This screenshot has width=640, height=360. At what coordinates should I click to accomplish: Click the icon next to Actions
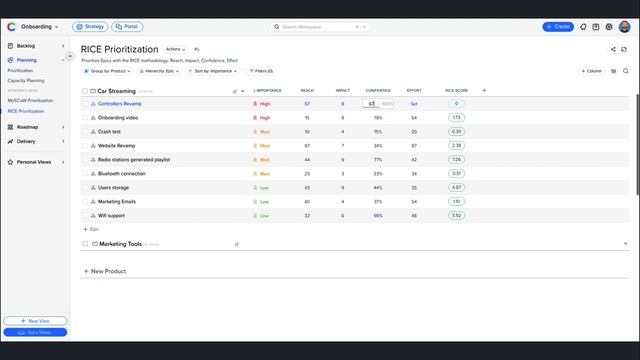click(x=197, y=49)
